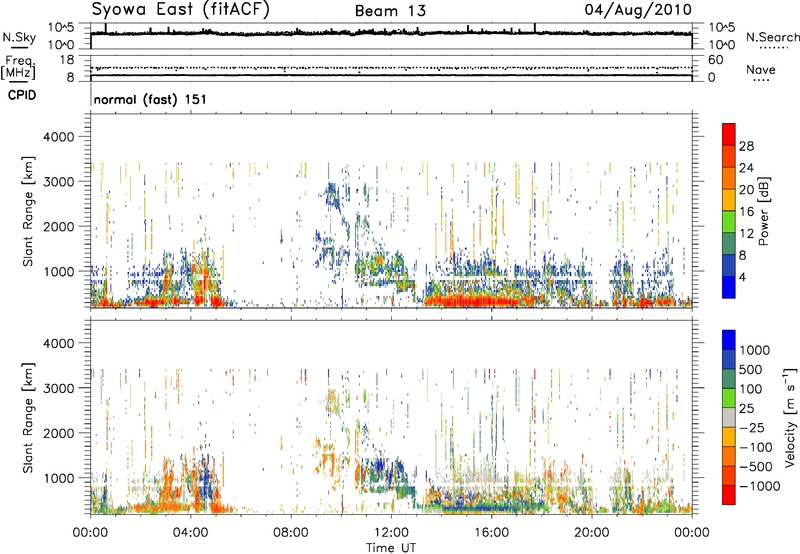The width and height of the screenshot is (800, 554).
Task: Click the 'N.Sky' legend label
Action: coord(19,37)
